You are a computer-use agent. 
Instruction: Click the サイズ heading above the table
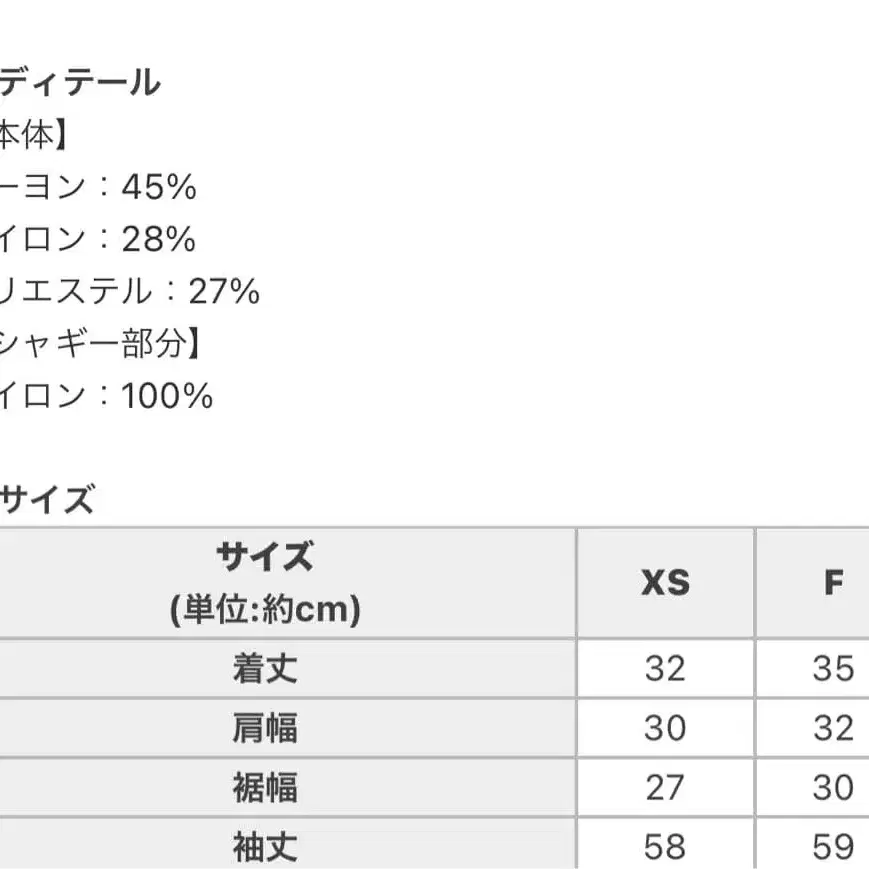46,500
